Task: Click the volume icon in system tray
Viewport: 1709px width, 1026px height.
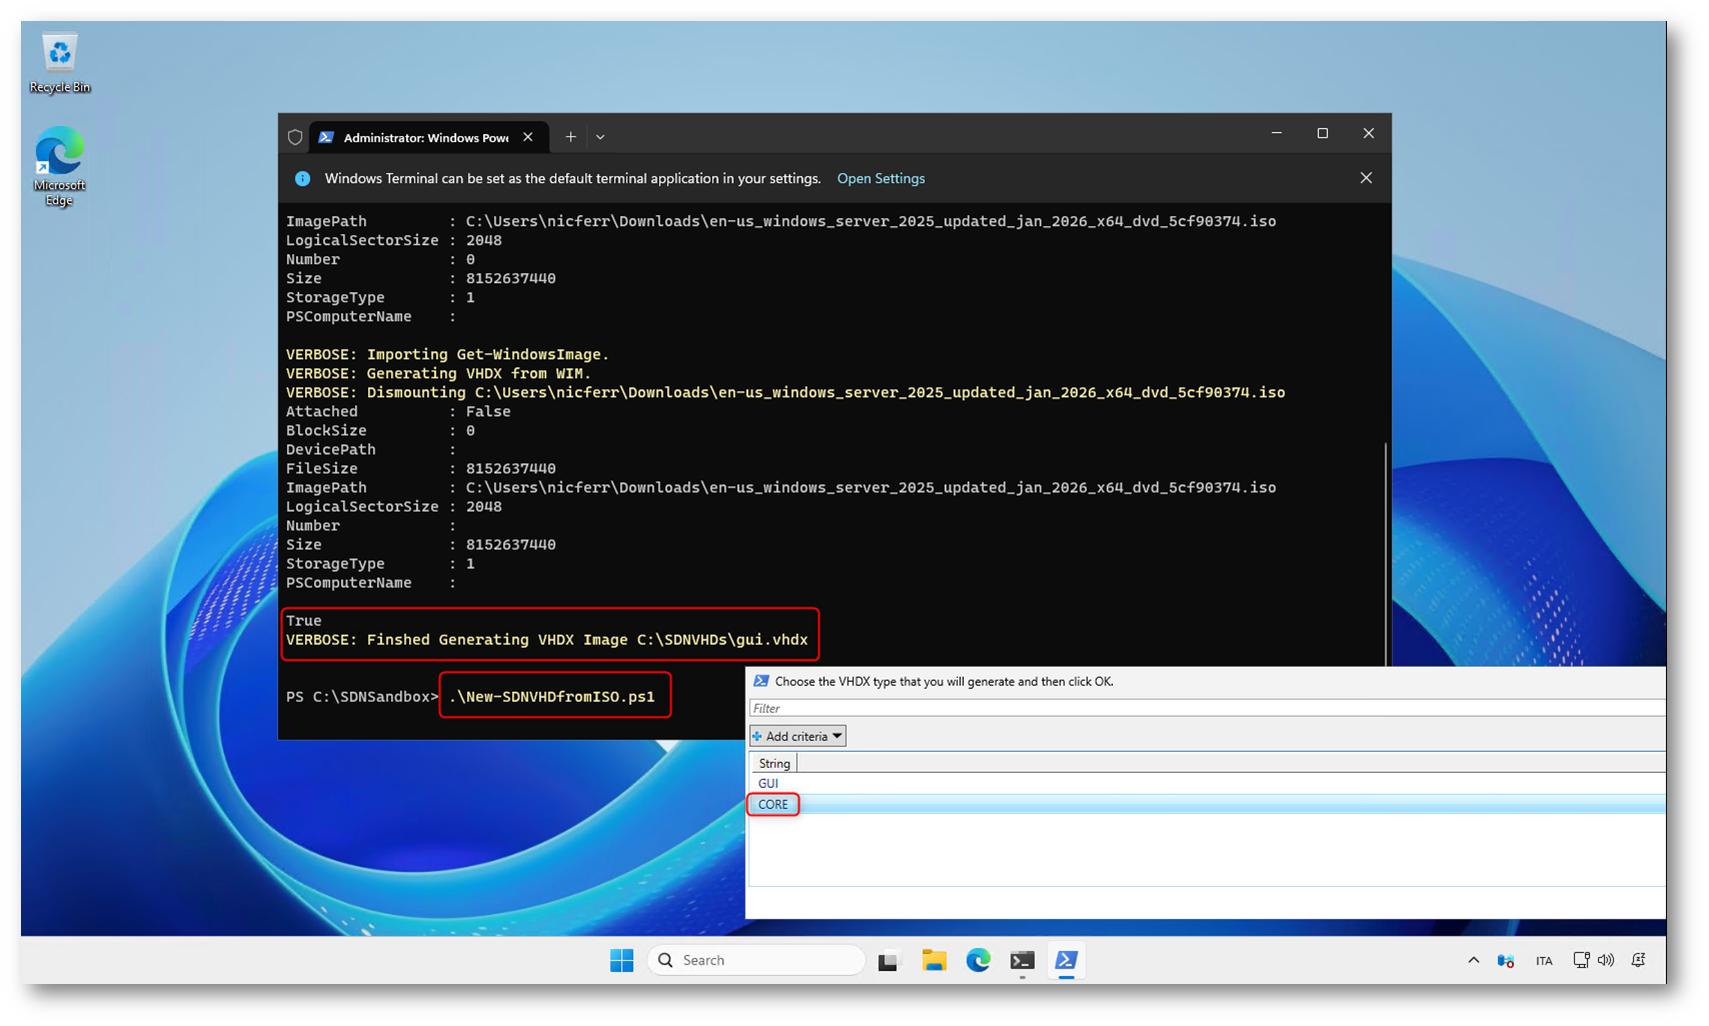Action: pyautogui.click(x=1606, y=960)
